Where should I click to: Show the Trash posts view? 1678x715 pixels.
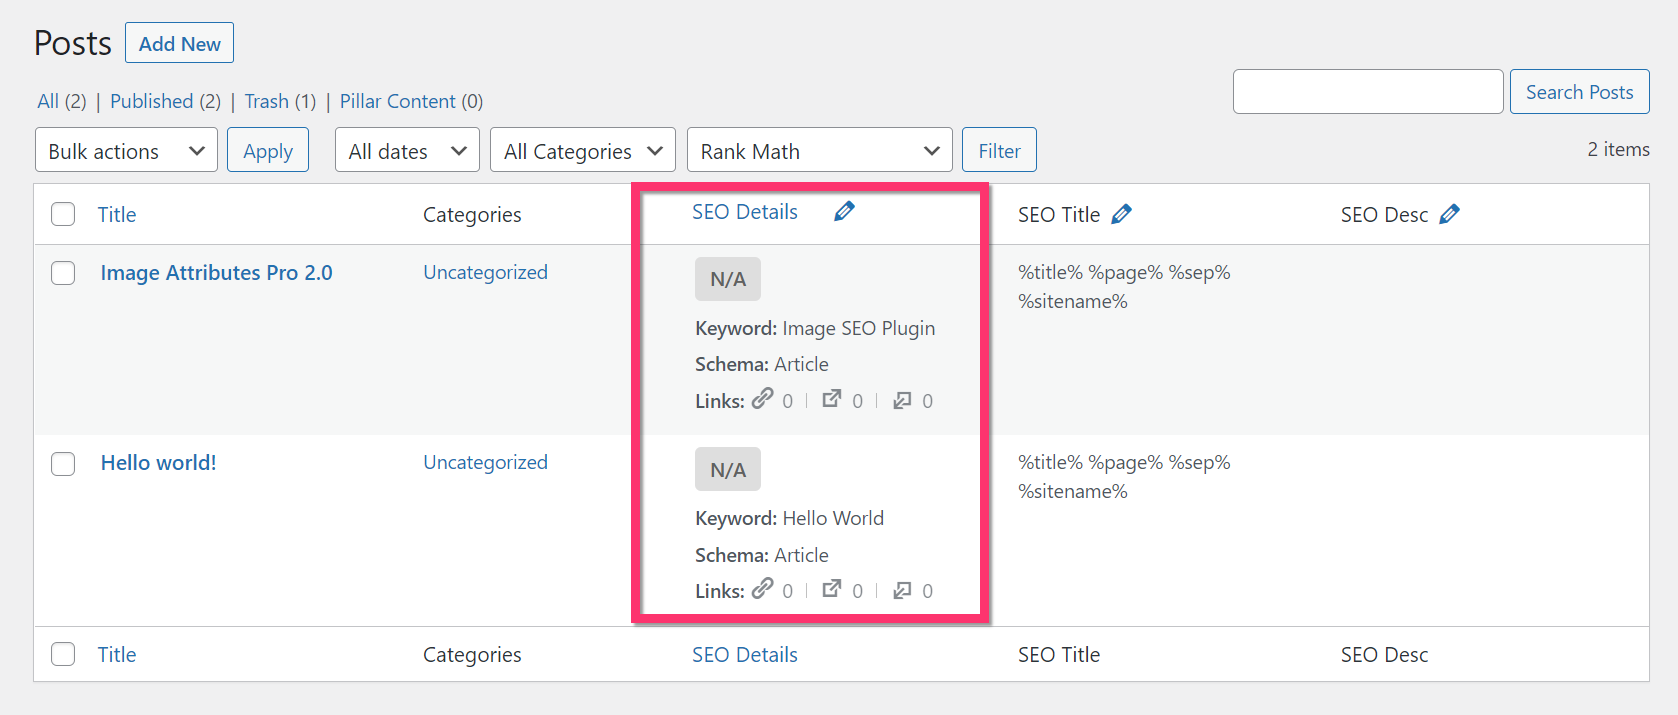click(266, 101)
